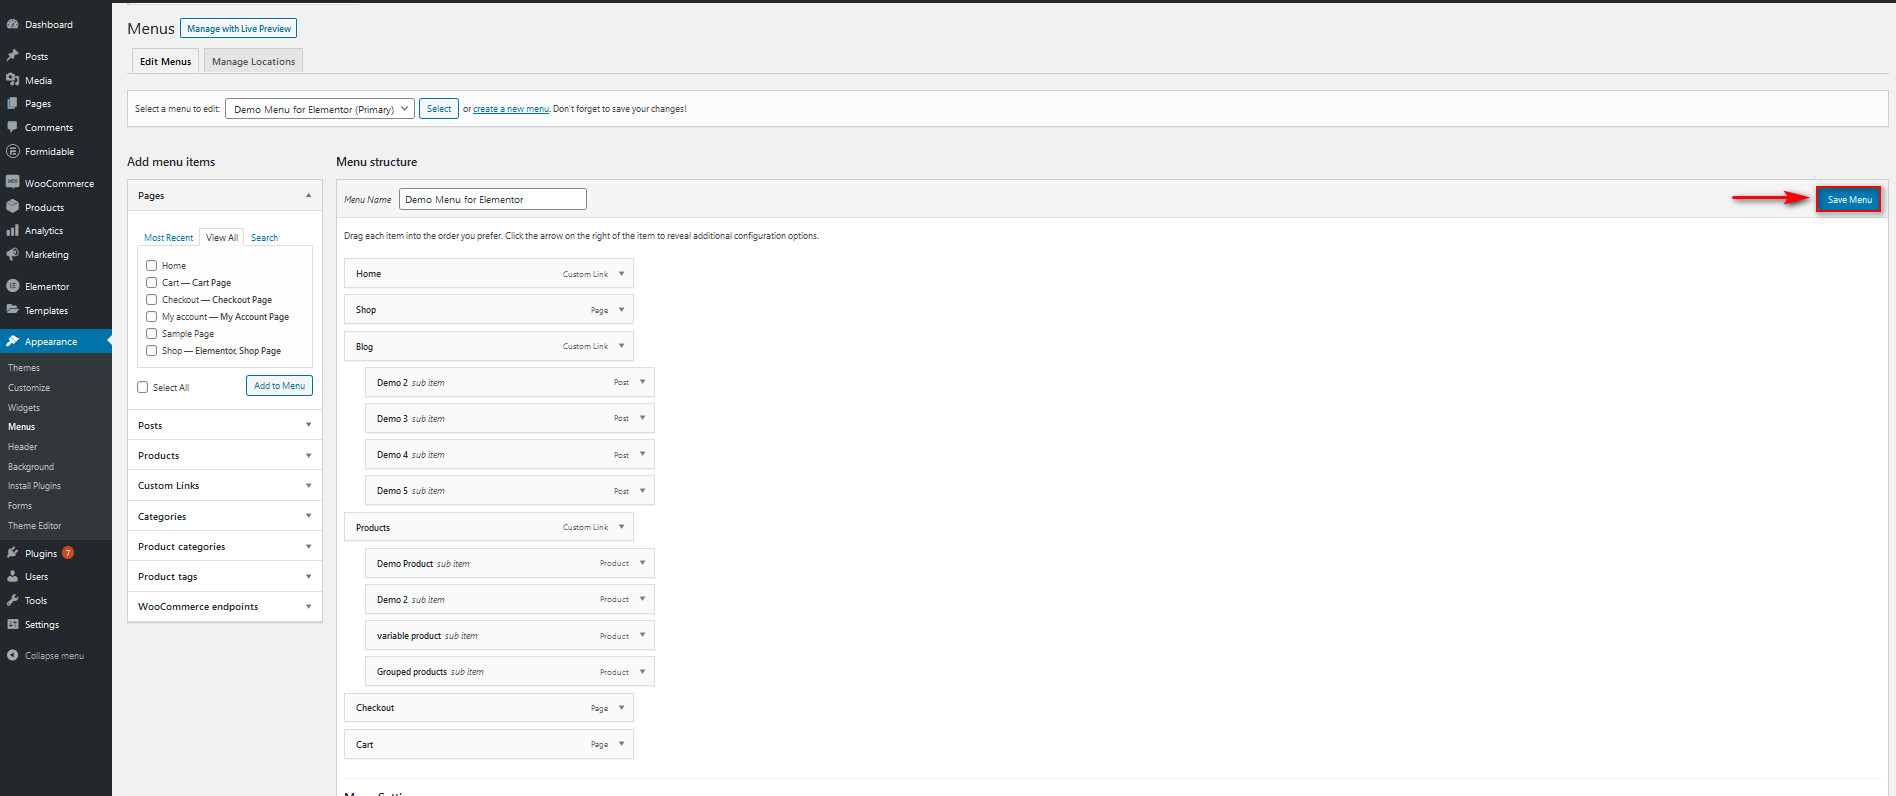Expand the Cart menu item arrow

pyautogui.click(x=621, y=744)
